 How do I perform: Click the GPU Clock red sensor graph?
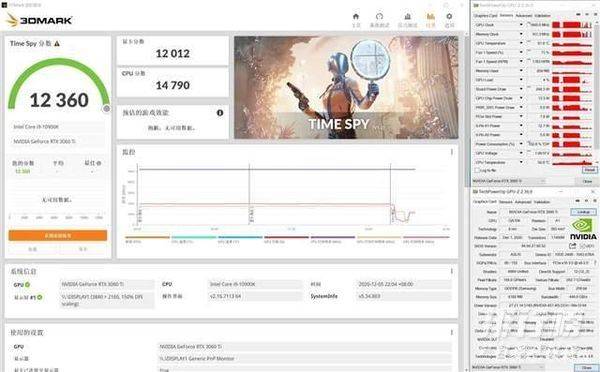tap(572, 25)
